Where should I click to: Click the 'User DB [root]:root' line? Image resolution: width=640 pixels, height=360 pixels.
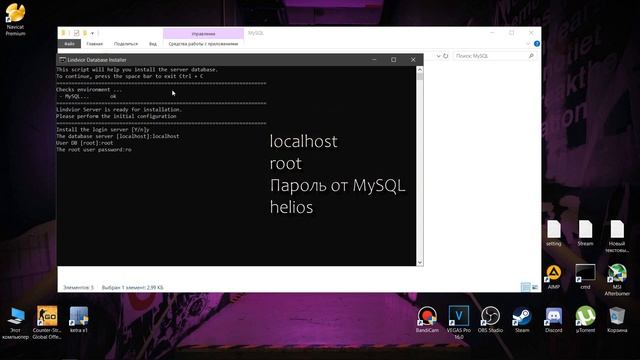(x=85, y=143)
